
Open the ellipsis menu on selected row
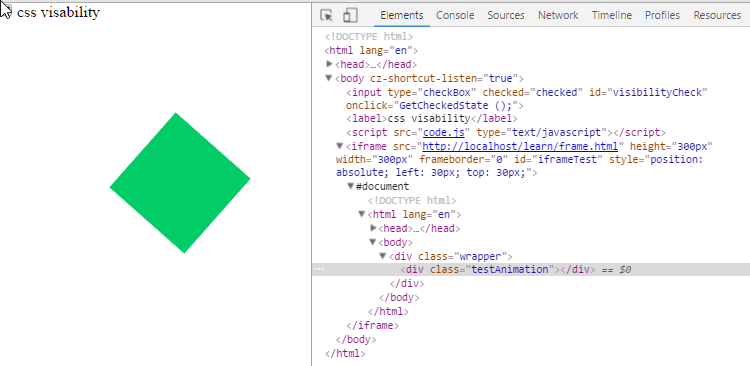click(x=319, y=269)
